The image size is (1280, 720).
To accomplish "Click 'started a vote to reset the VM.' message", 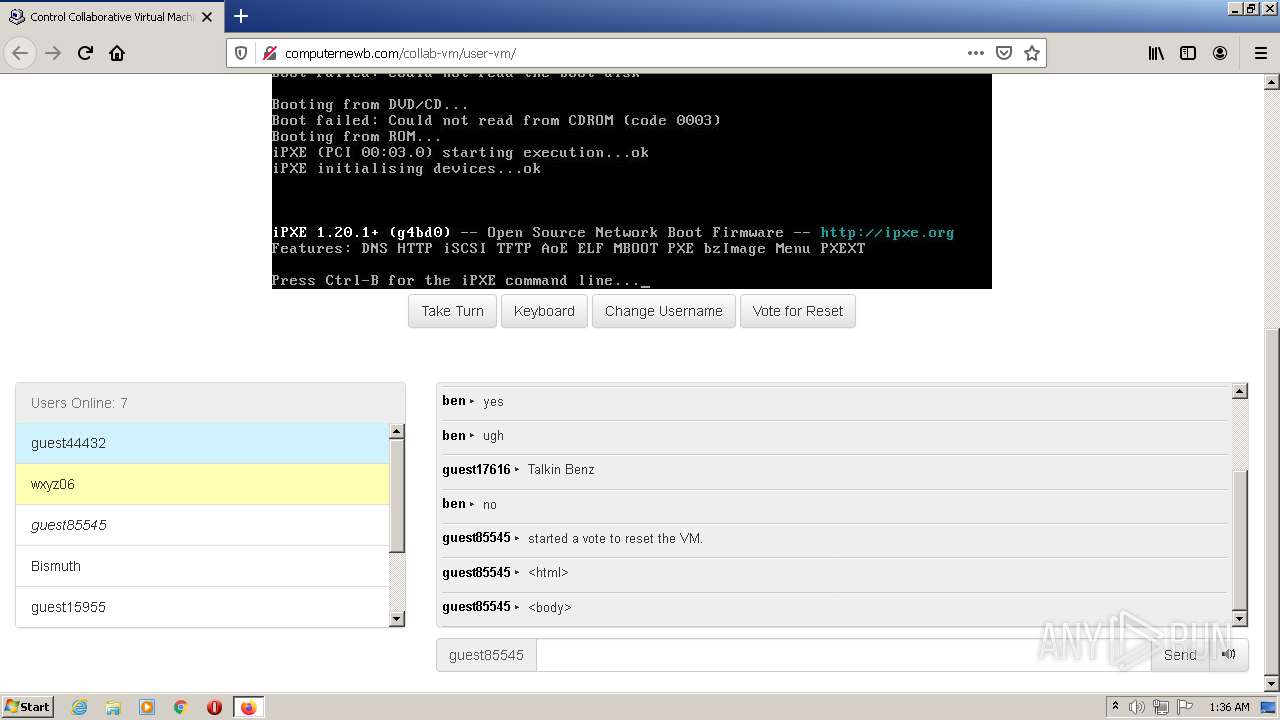I will click(615, 538).
